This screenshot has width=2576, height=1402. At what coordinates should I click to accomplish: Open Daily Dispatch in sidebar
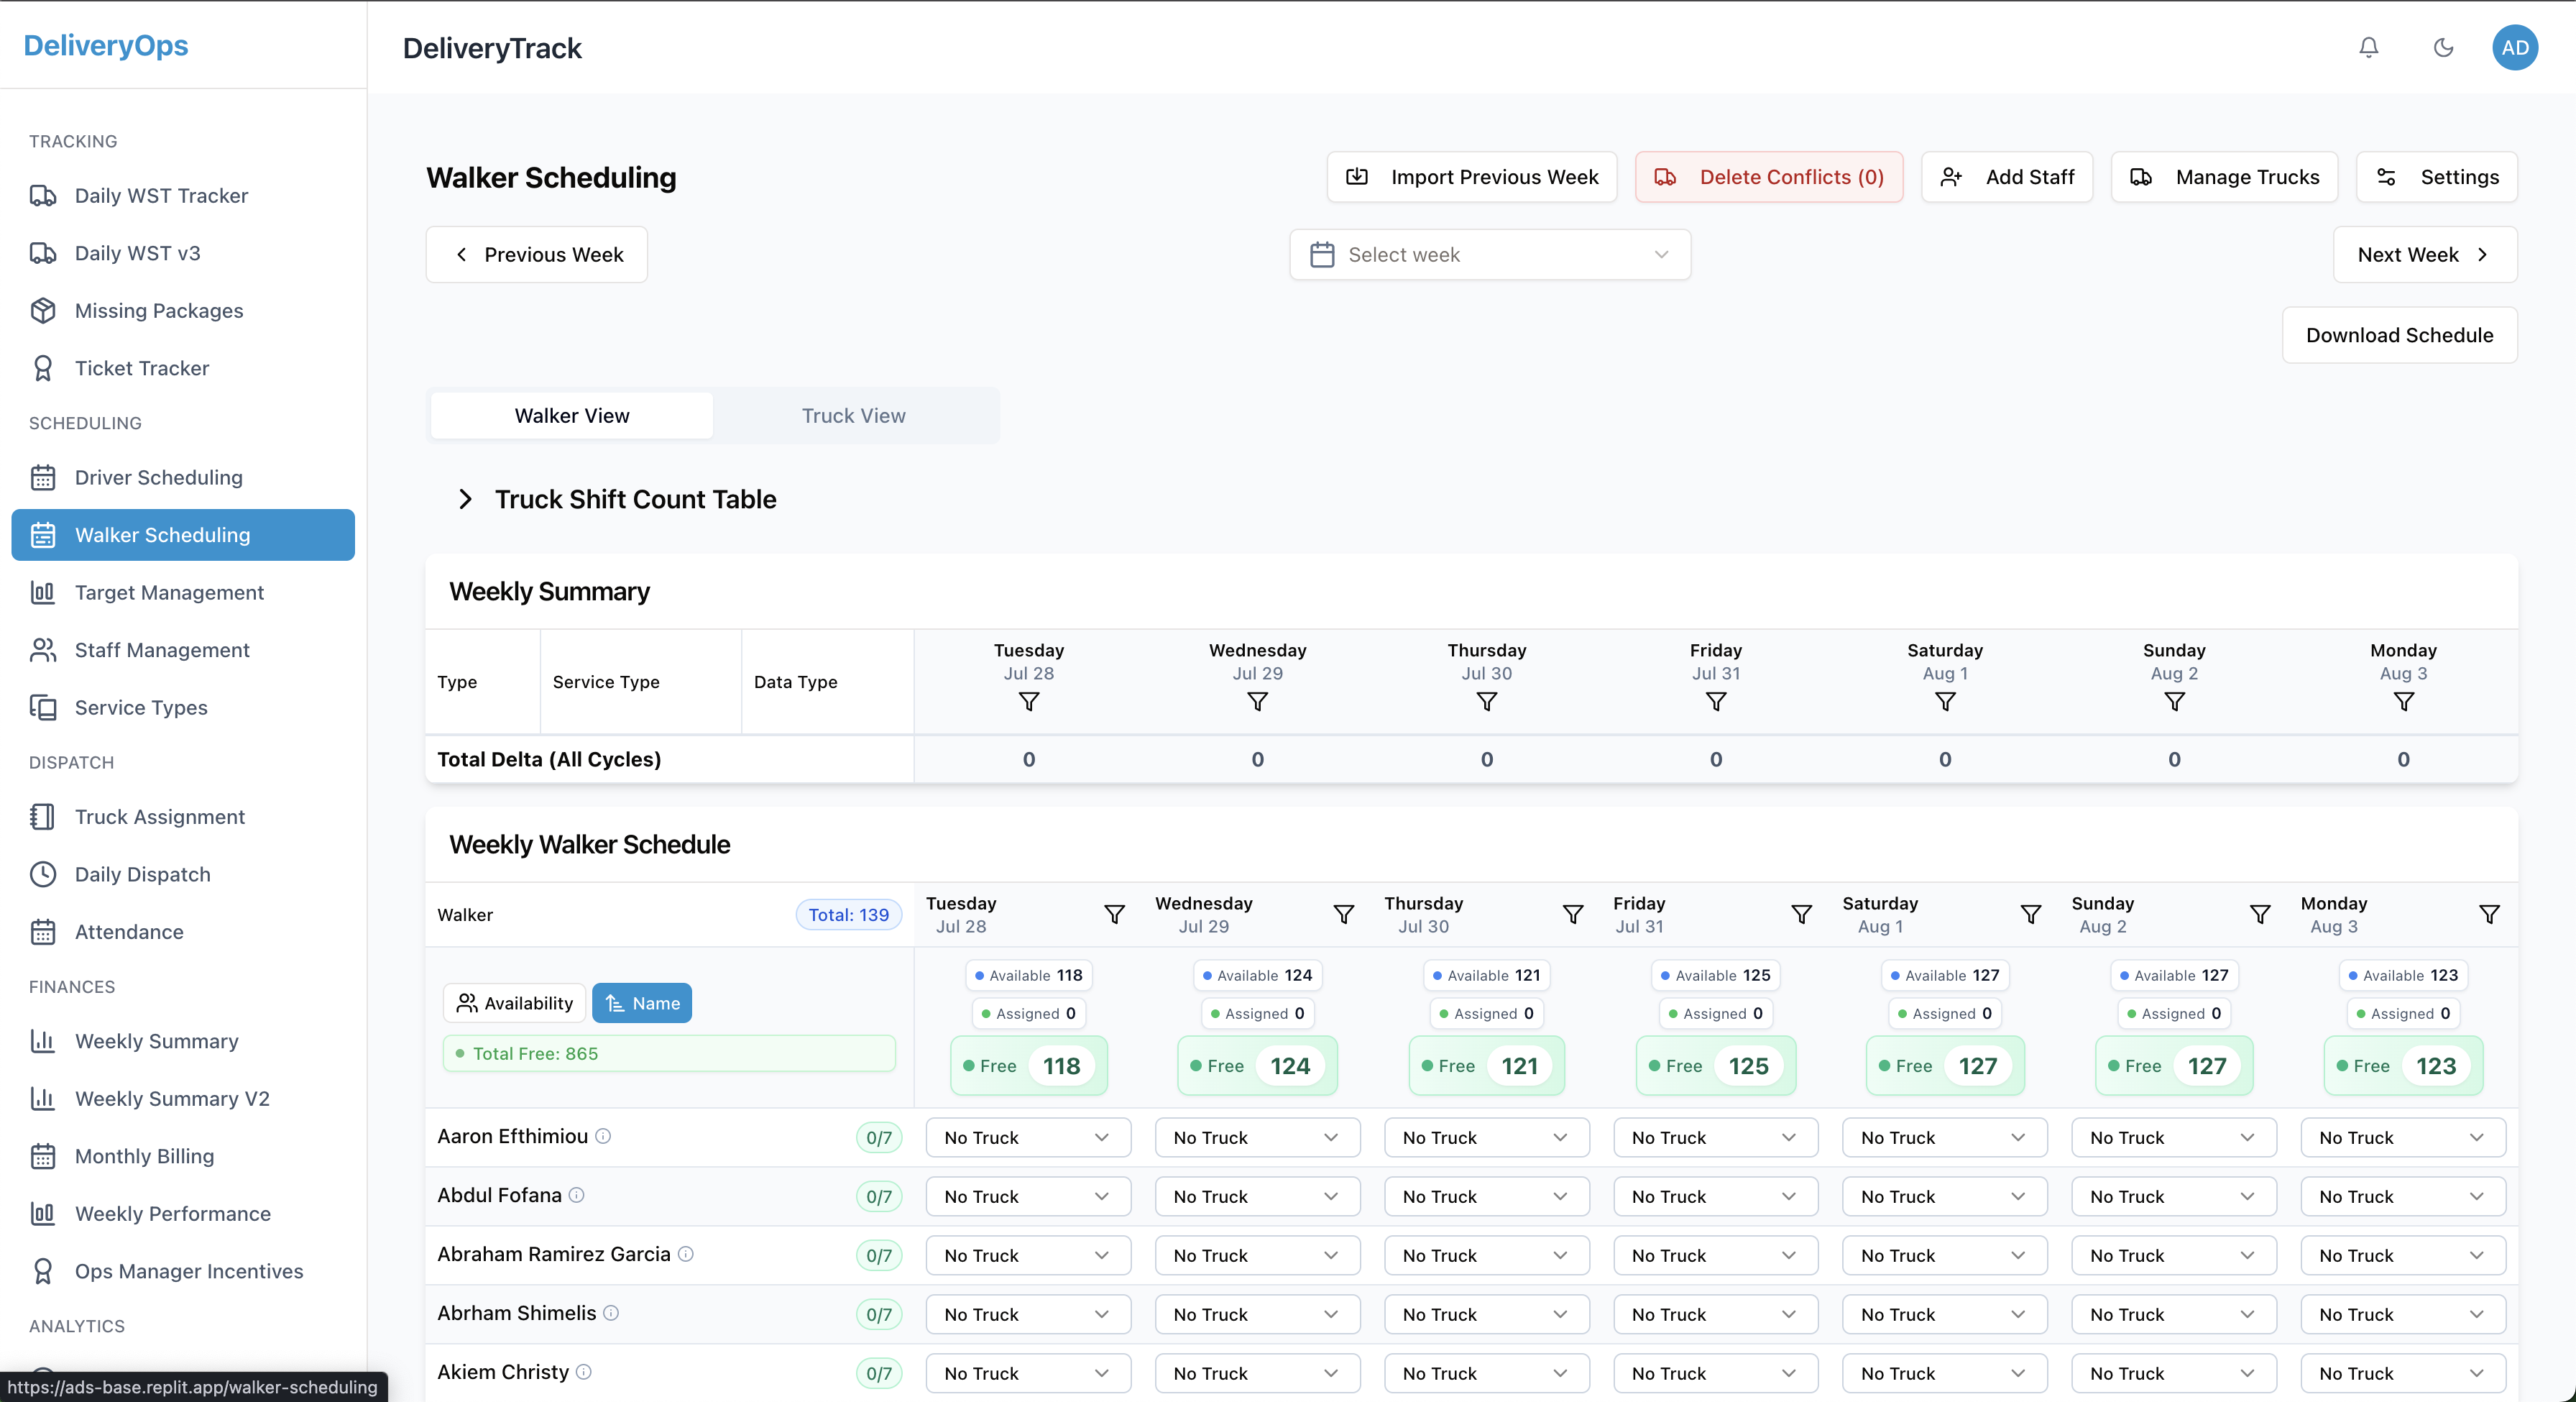[183, 874]
